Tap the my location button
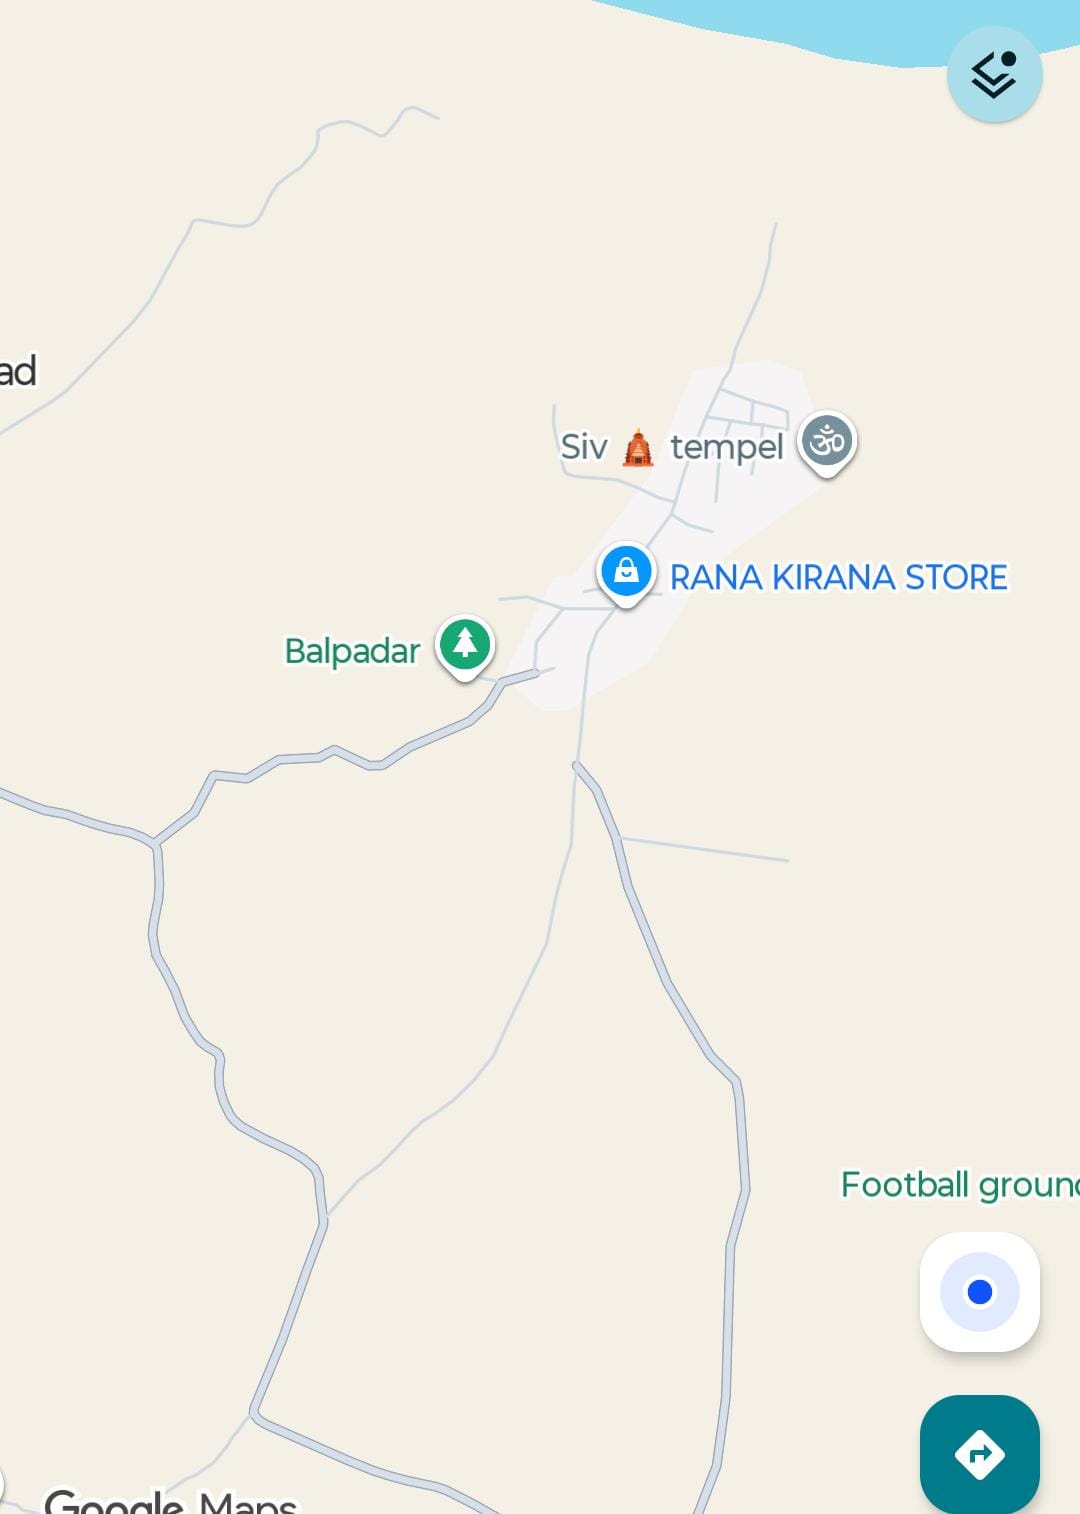The image size is (1080, 1514). click(979, 1291)
